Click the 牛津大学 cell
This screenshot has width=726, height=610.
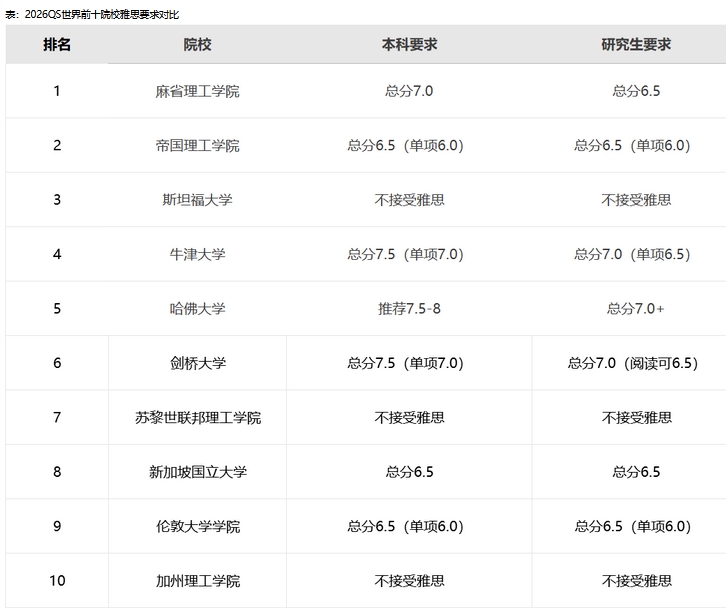198,254
